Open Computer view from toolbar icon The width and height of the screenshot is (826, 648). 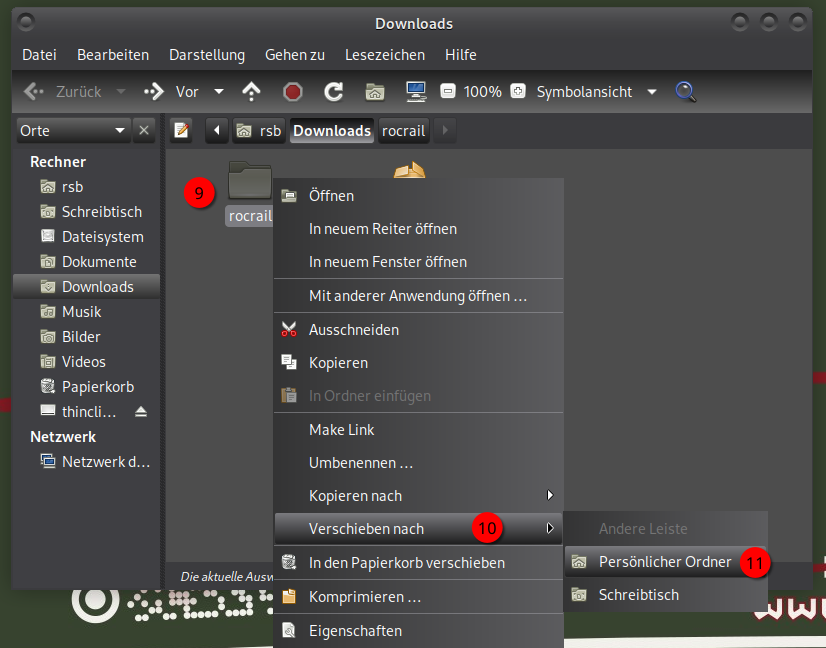[x=416, y=92]
